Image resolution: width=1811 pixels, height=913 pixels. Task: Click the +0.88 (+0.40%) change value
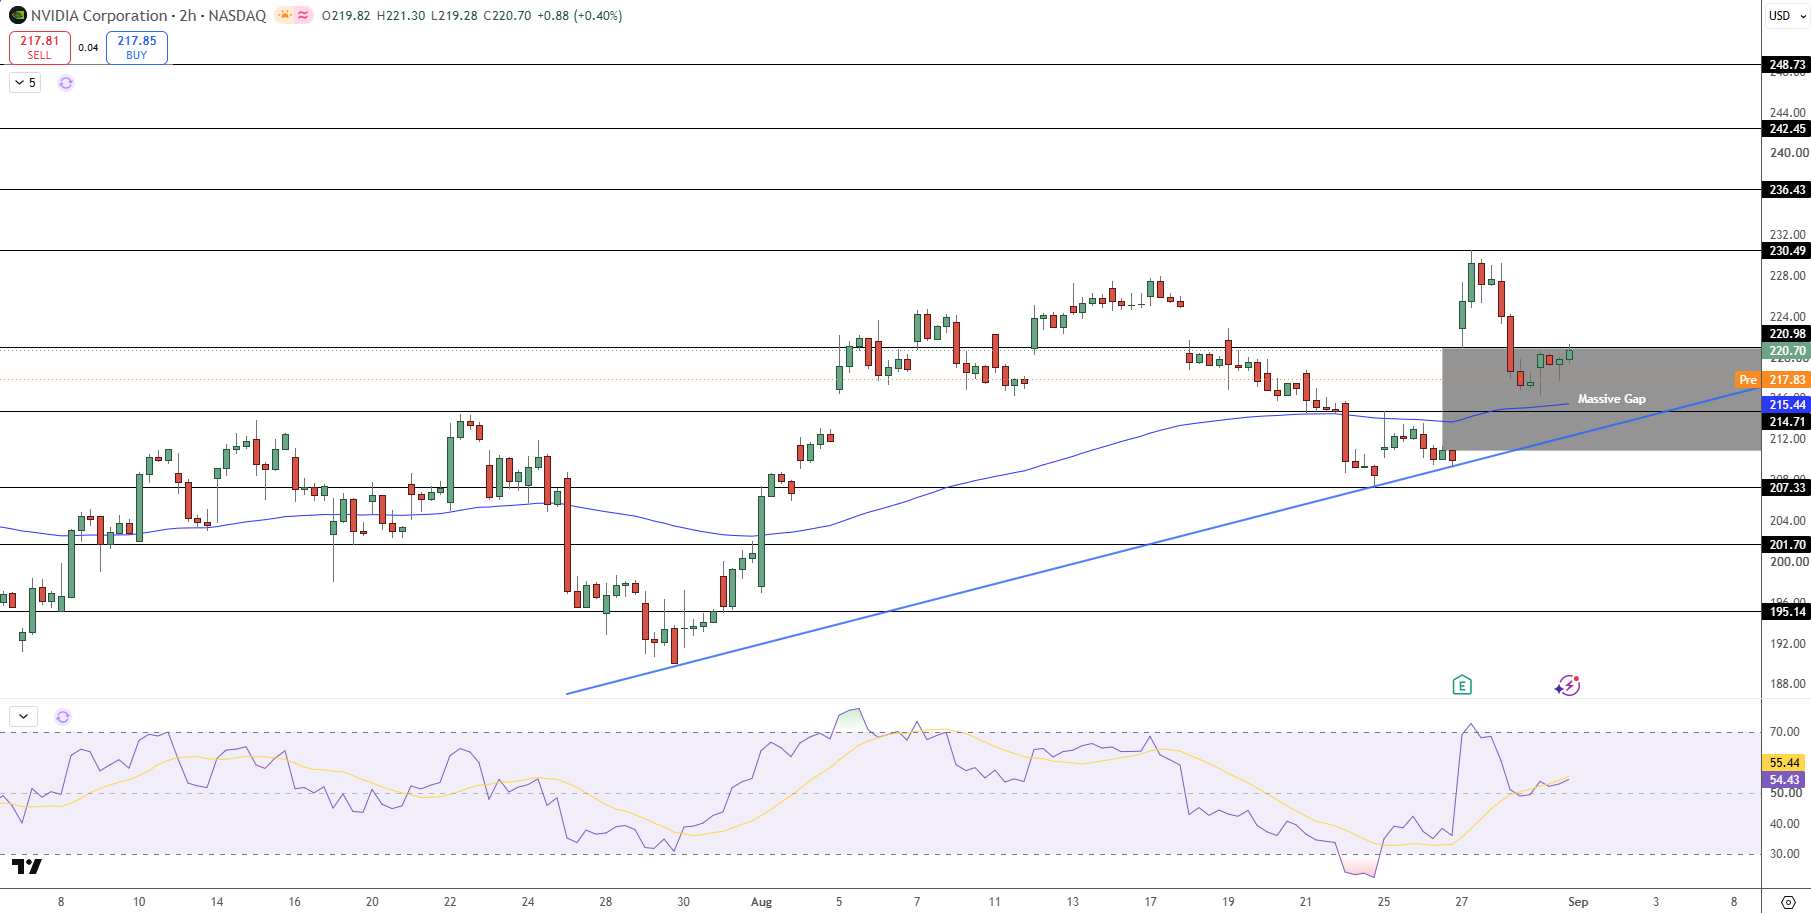click(x=579, y=16)
